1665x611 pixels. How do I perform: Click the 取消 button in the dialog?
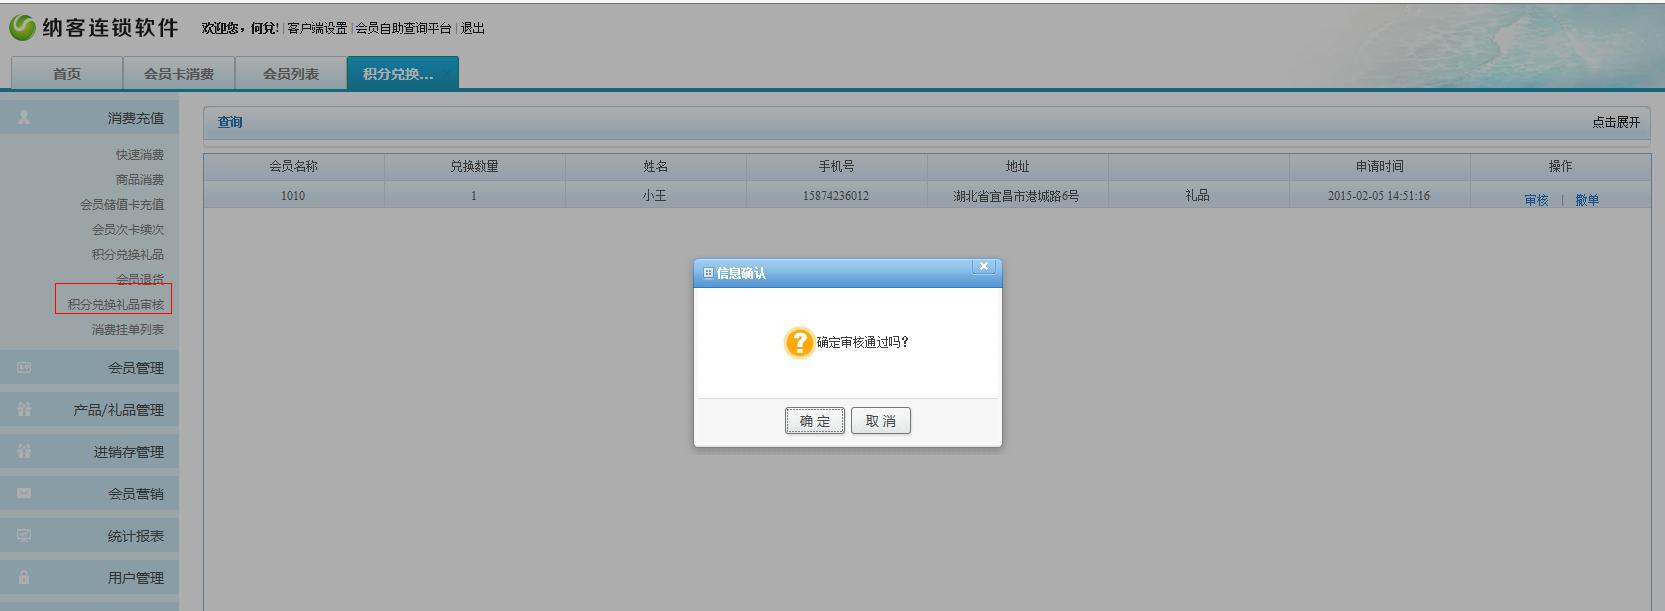[x=880, y=421]
